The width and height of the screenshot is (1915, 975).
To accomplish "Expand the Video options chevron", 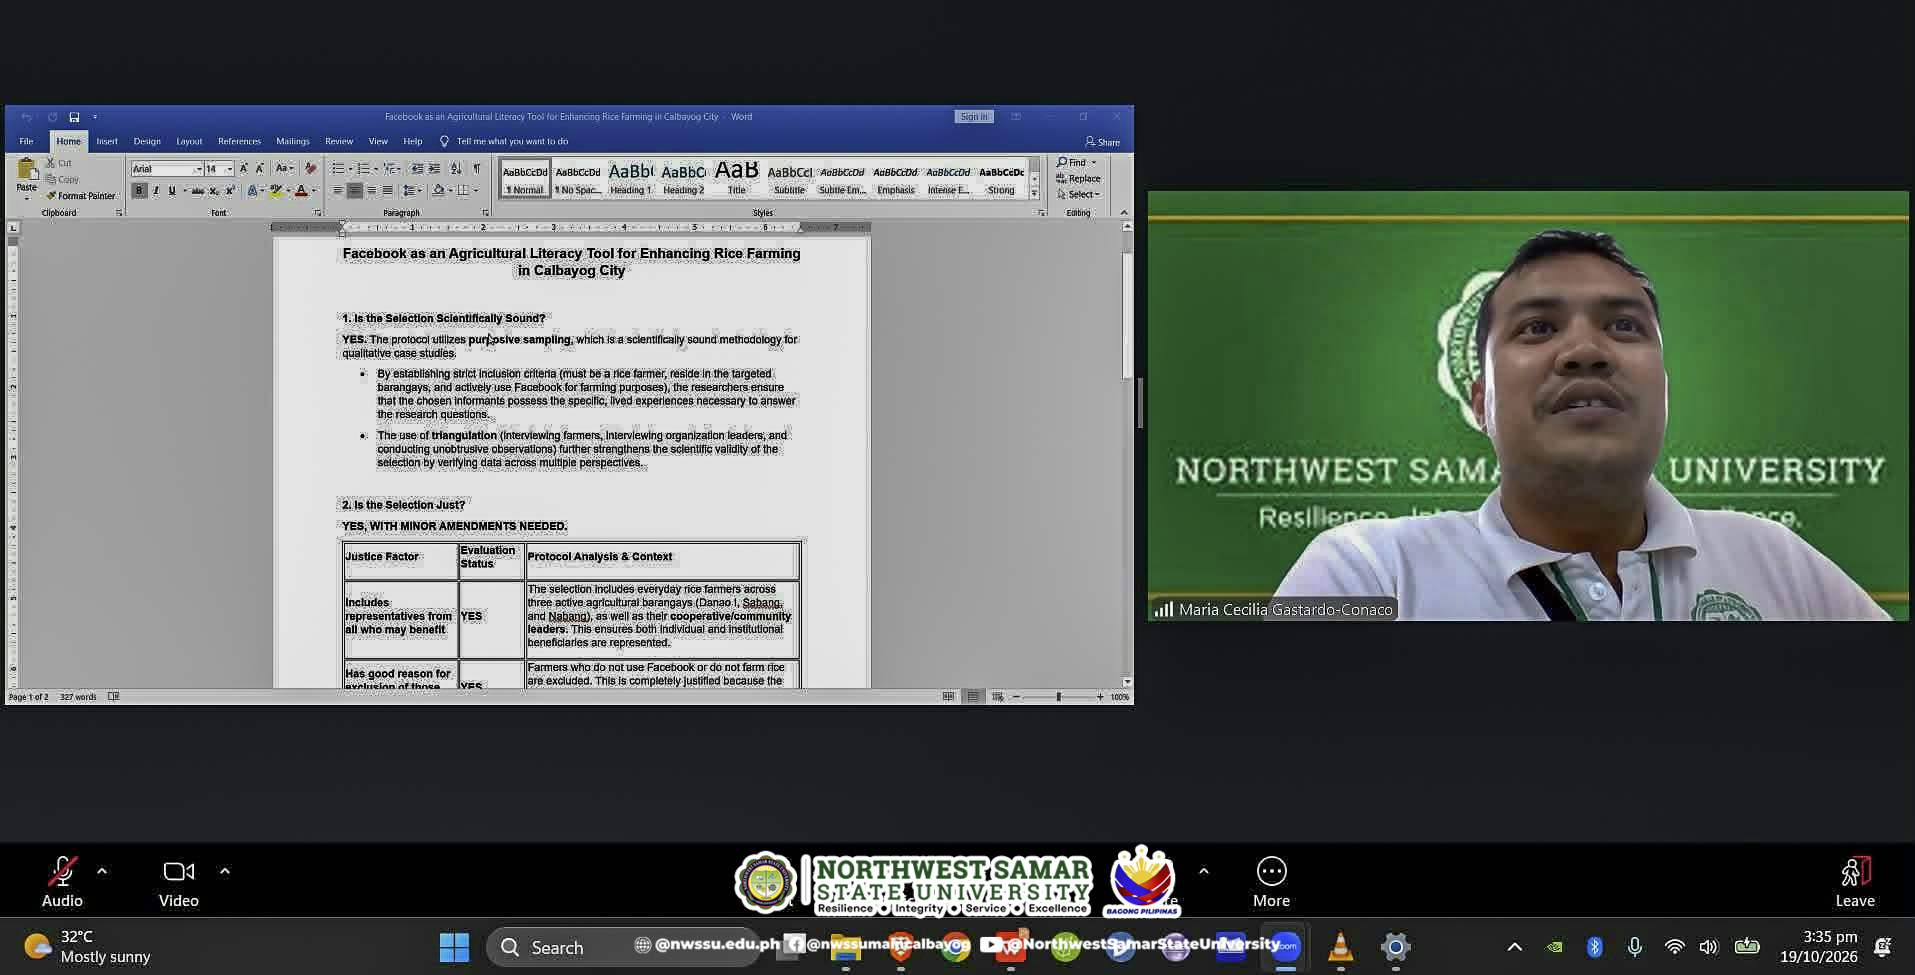I will (225, 871).
